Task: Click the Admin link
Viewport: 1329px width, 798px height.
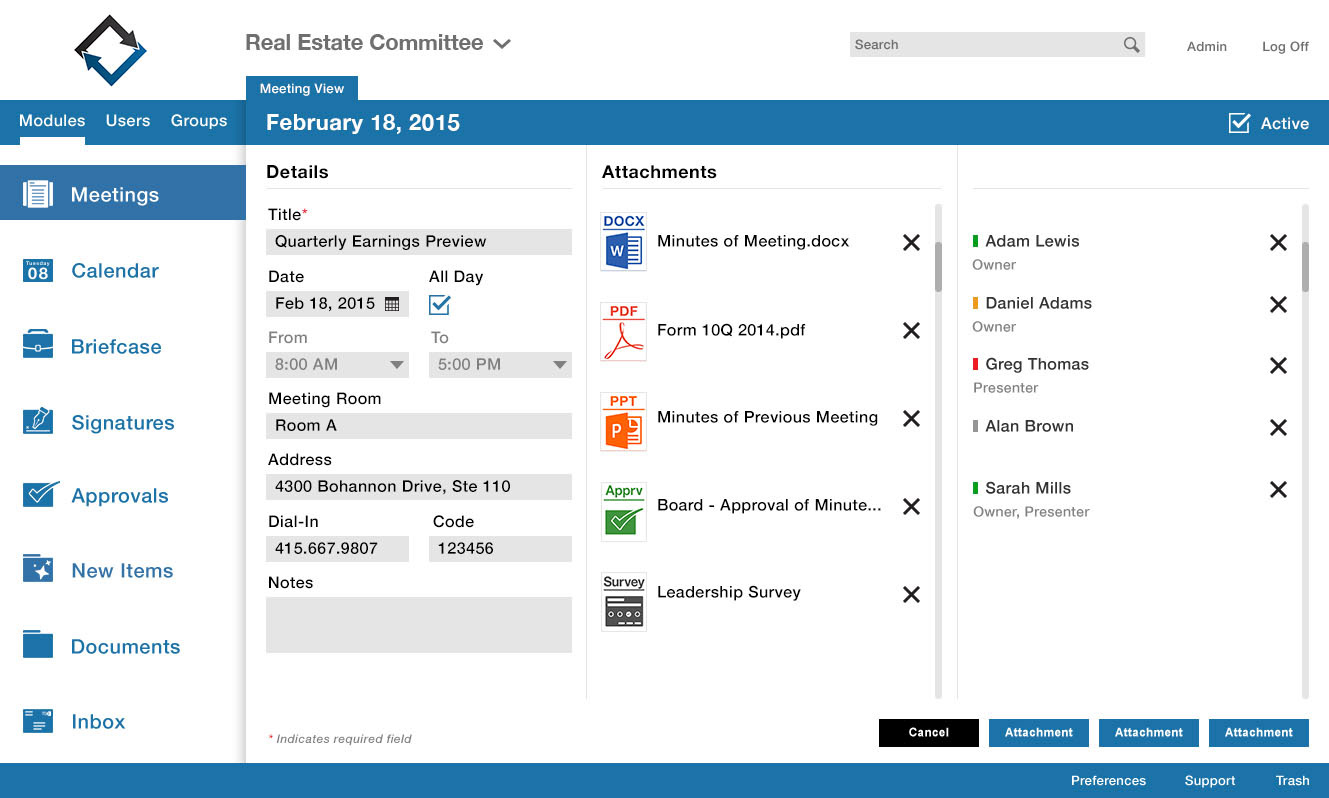Action: 1206,46
